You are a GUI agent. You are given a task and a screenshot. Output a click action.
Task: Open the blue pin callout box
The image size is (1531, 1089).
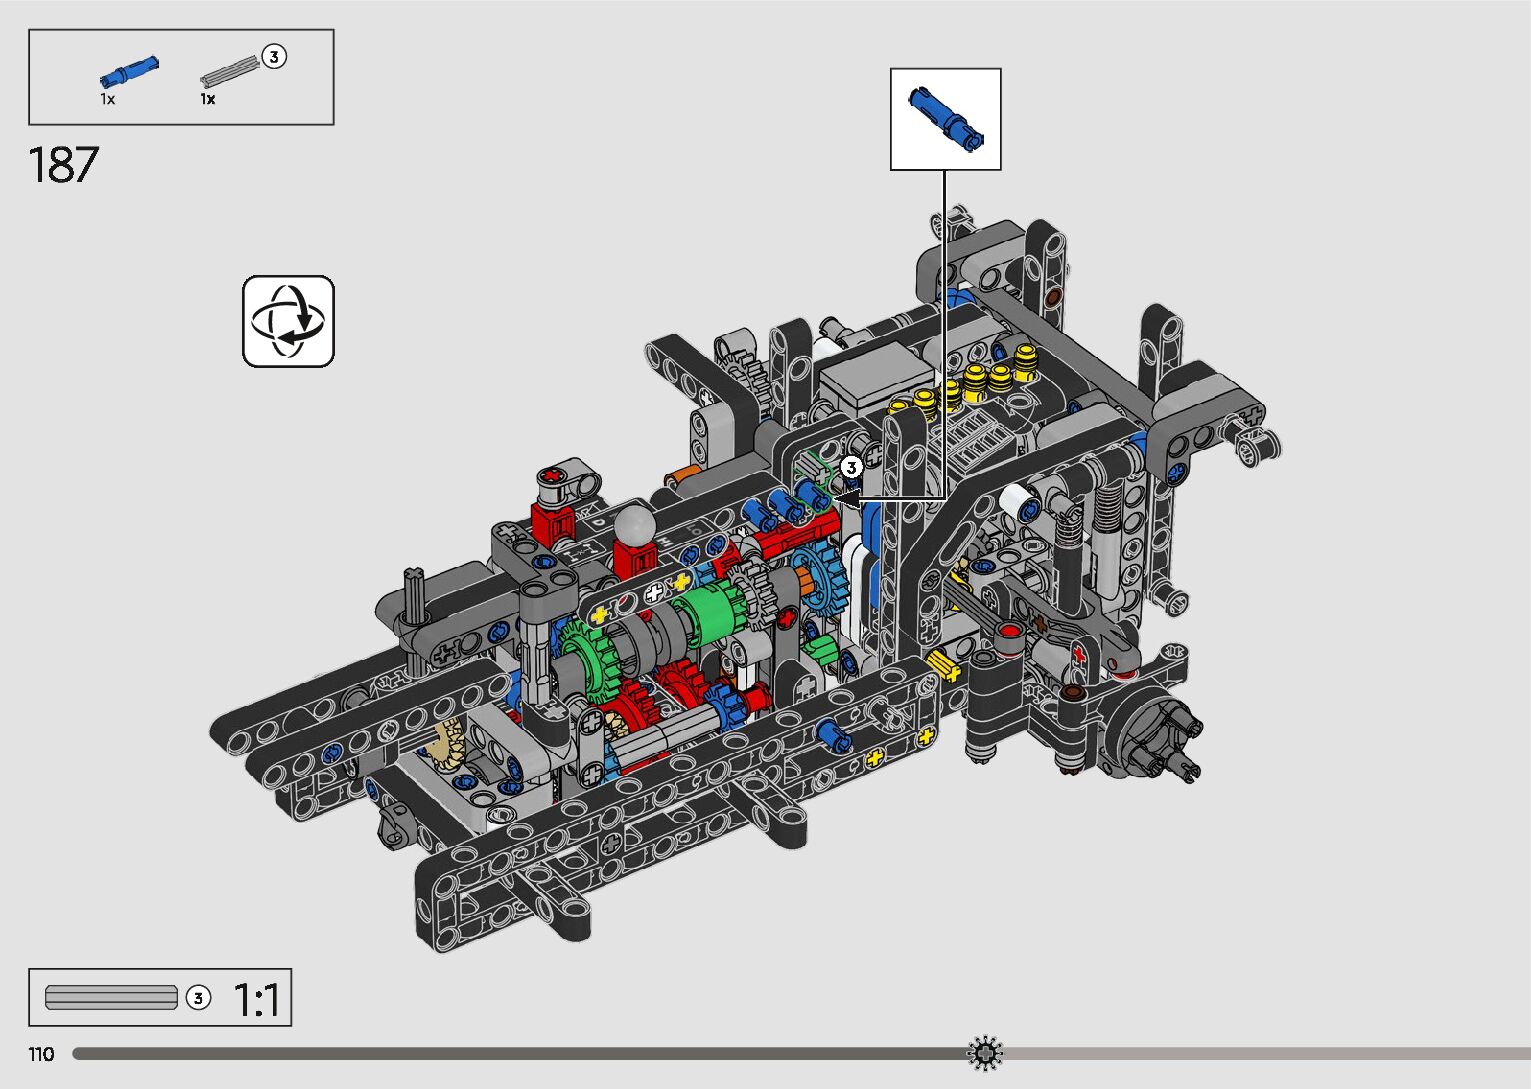click(x=945, y=119)
